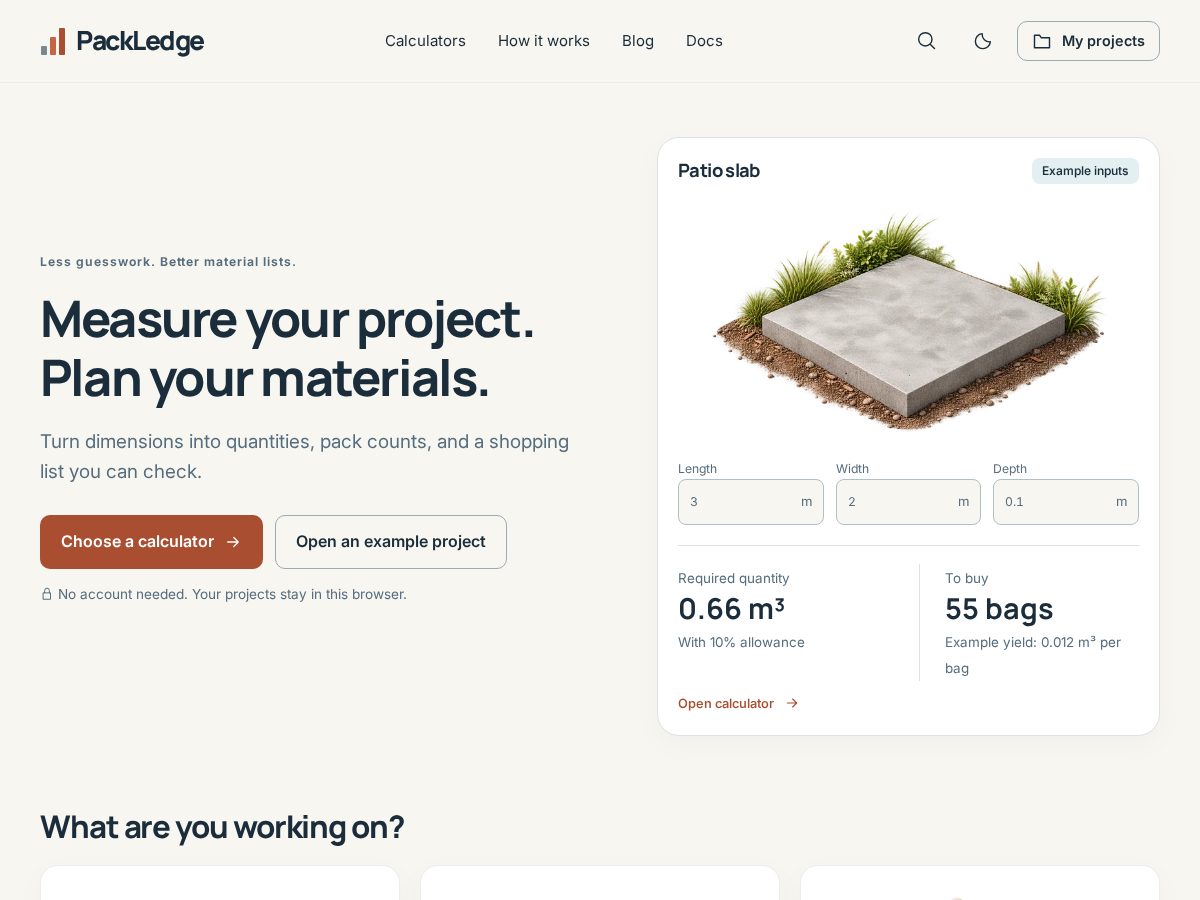Click the PackLedge bar-chart logo icon
1200x900 pixels.
click(53, 41)
